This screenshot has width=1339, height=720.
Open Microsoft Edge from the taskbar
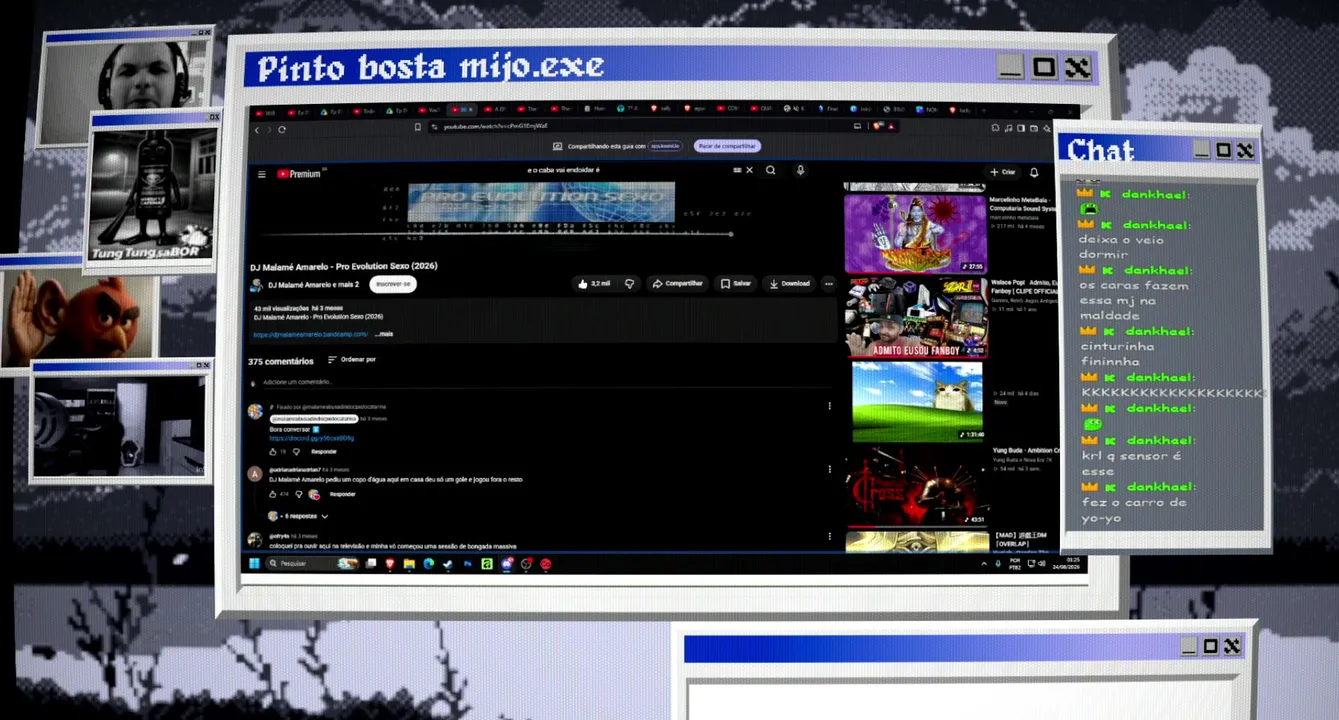pyautogui.click(x=428, y=564)
